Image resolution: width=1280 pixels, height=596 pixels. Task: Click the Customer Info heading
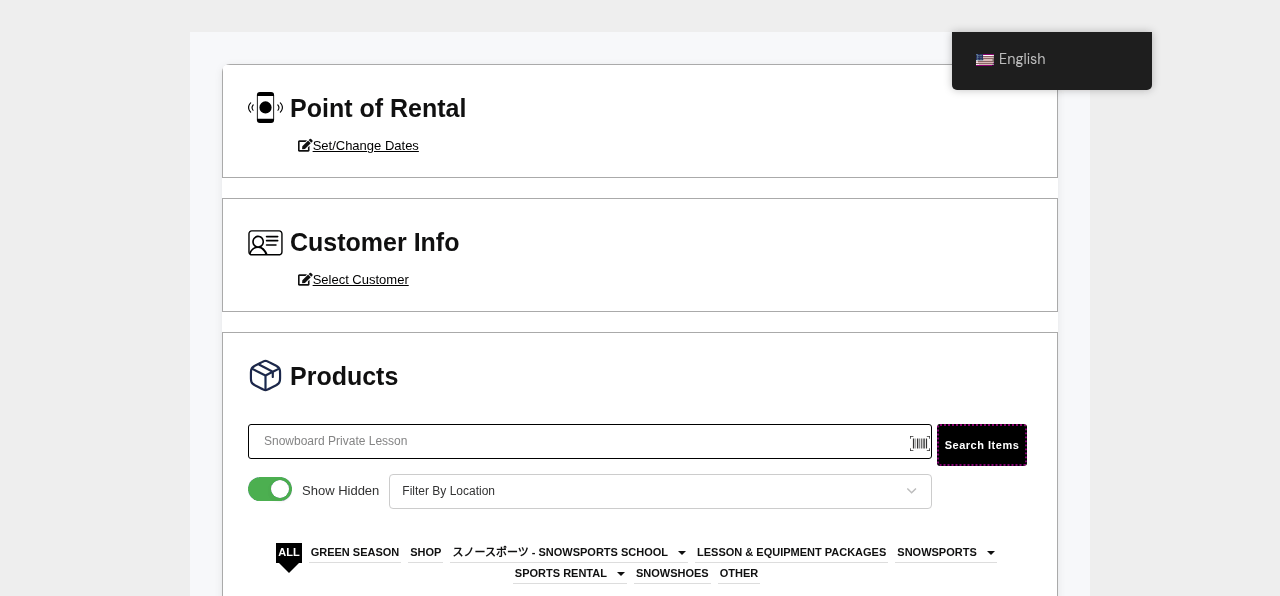(375, 243)
